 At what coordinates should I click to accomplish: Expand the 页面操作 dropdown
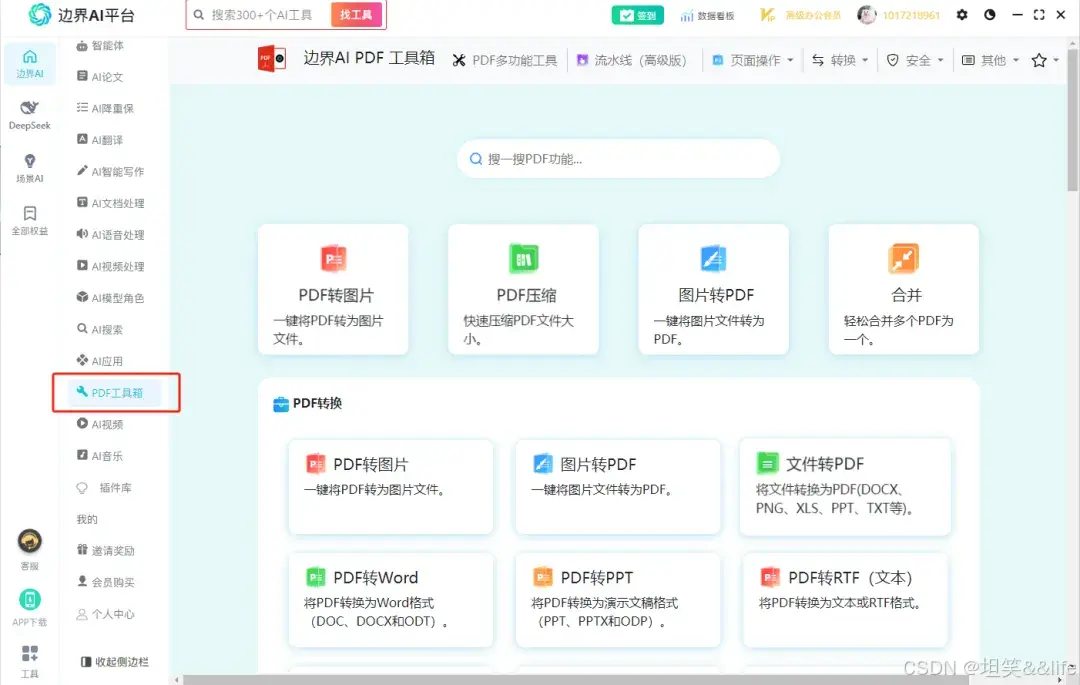tap(753, 61)
